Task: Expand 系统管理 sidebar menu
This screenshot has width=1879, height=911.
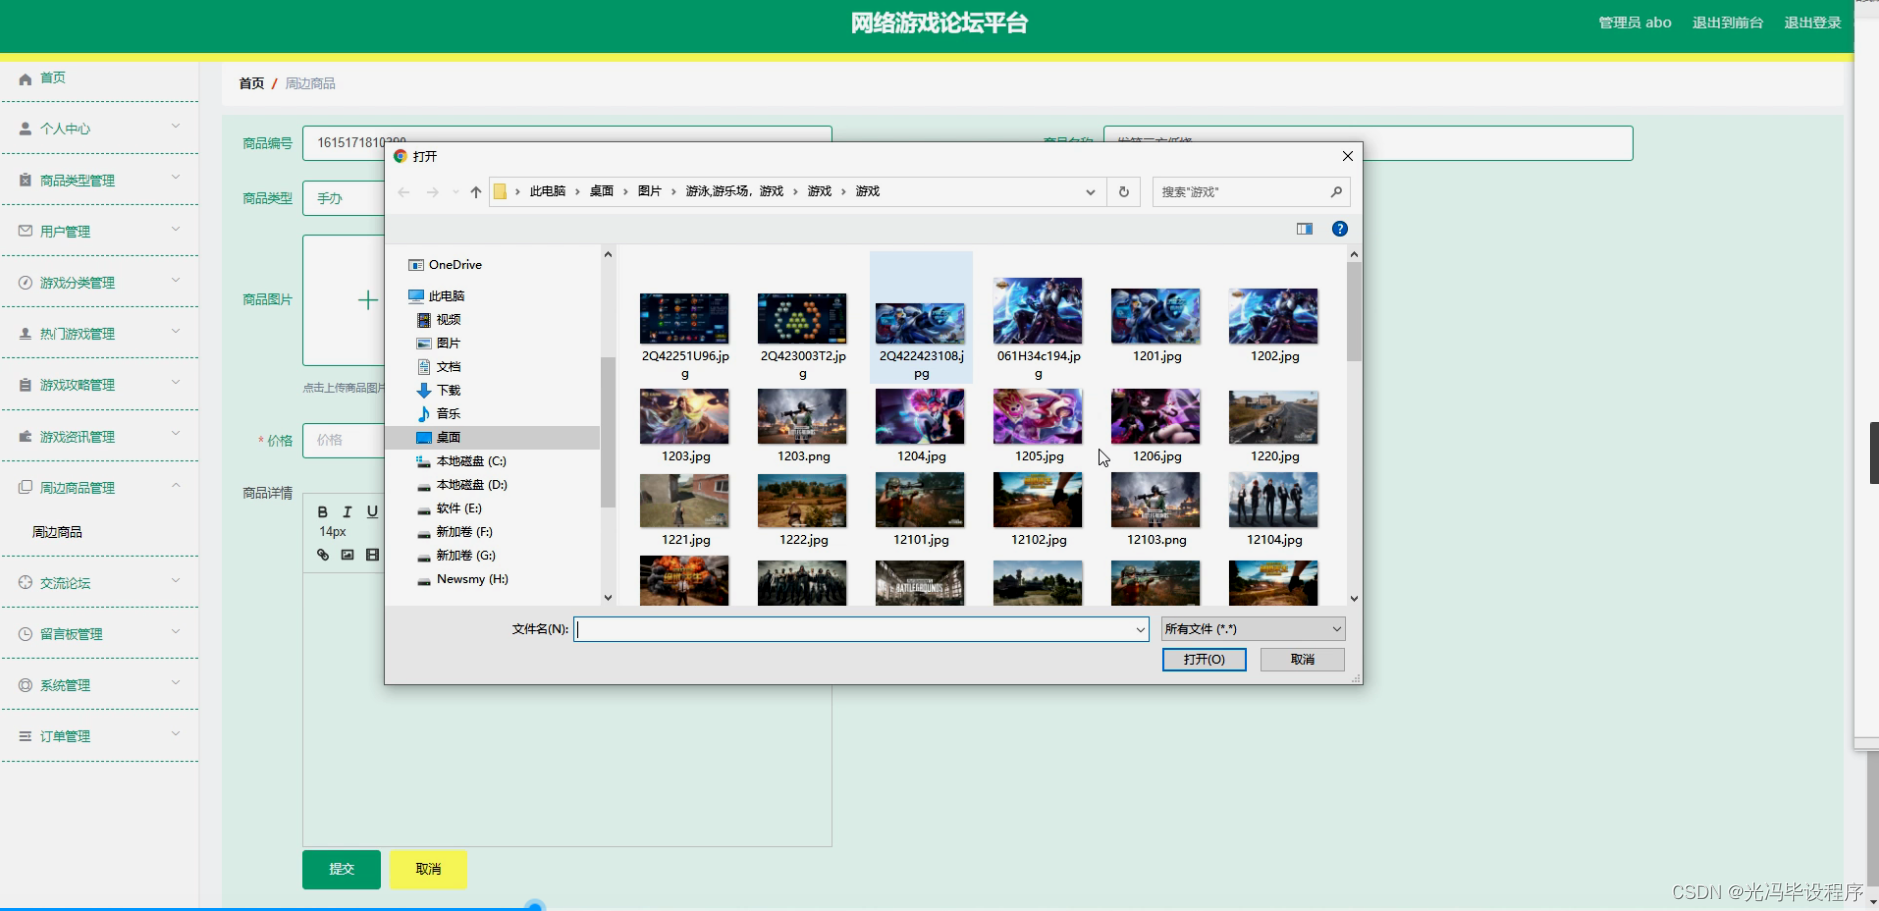Action: click(x=100, y=685)
